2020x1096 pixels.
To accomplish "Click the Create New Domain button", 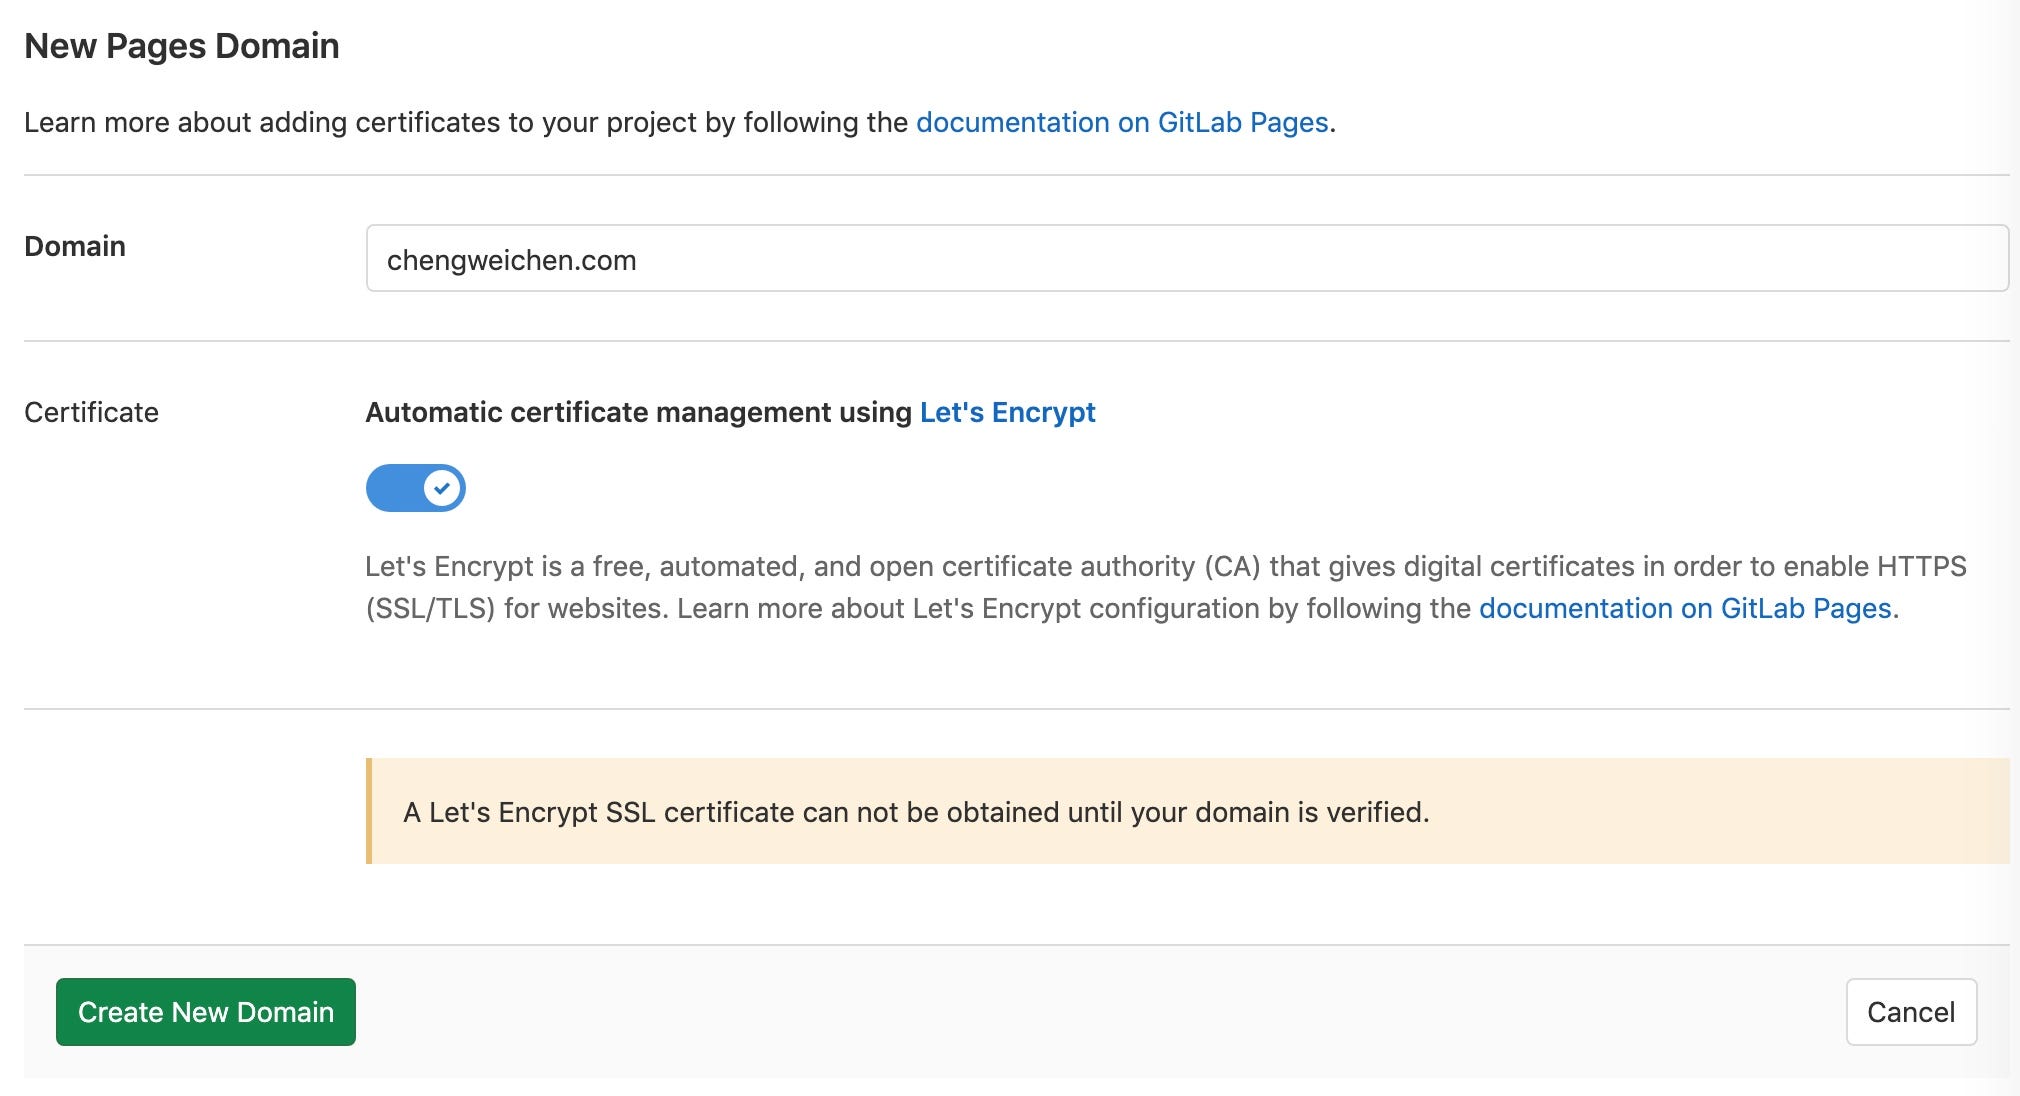I will click(x=206, y=1012).
